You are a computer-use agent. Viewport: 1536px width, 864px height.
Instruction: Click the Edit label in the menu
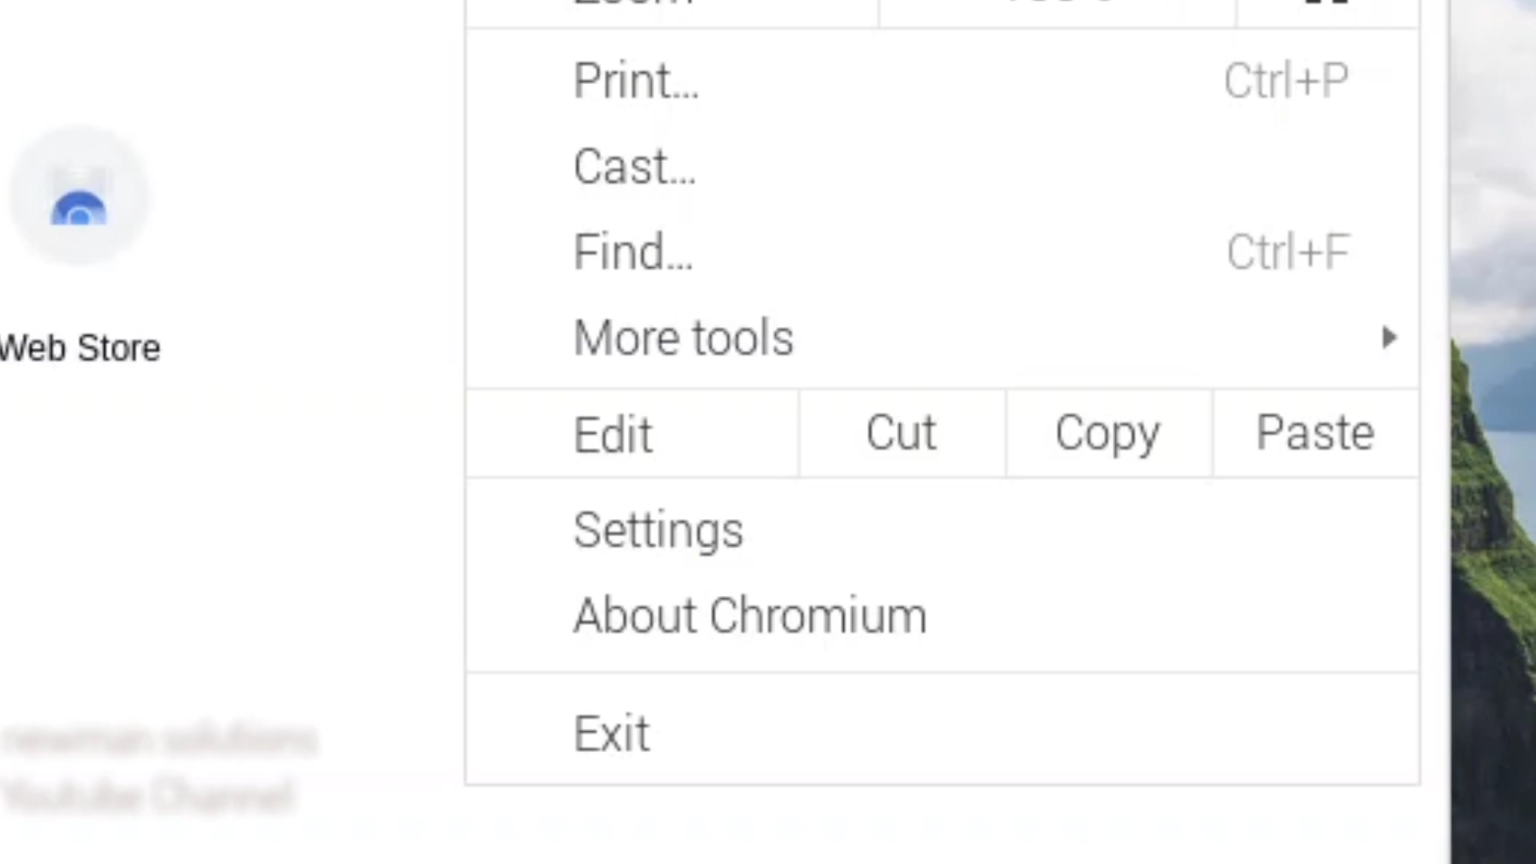click(613, 433)
